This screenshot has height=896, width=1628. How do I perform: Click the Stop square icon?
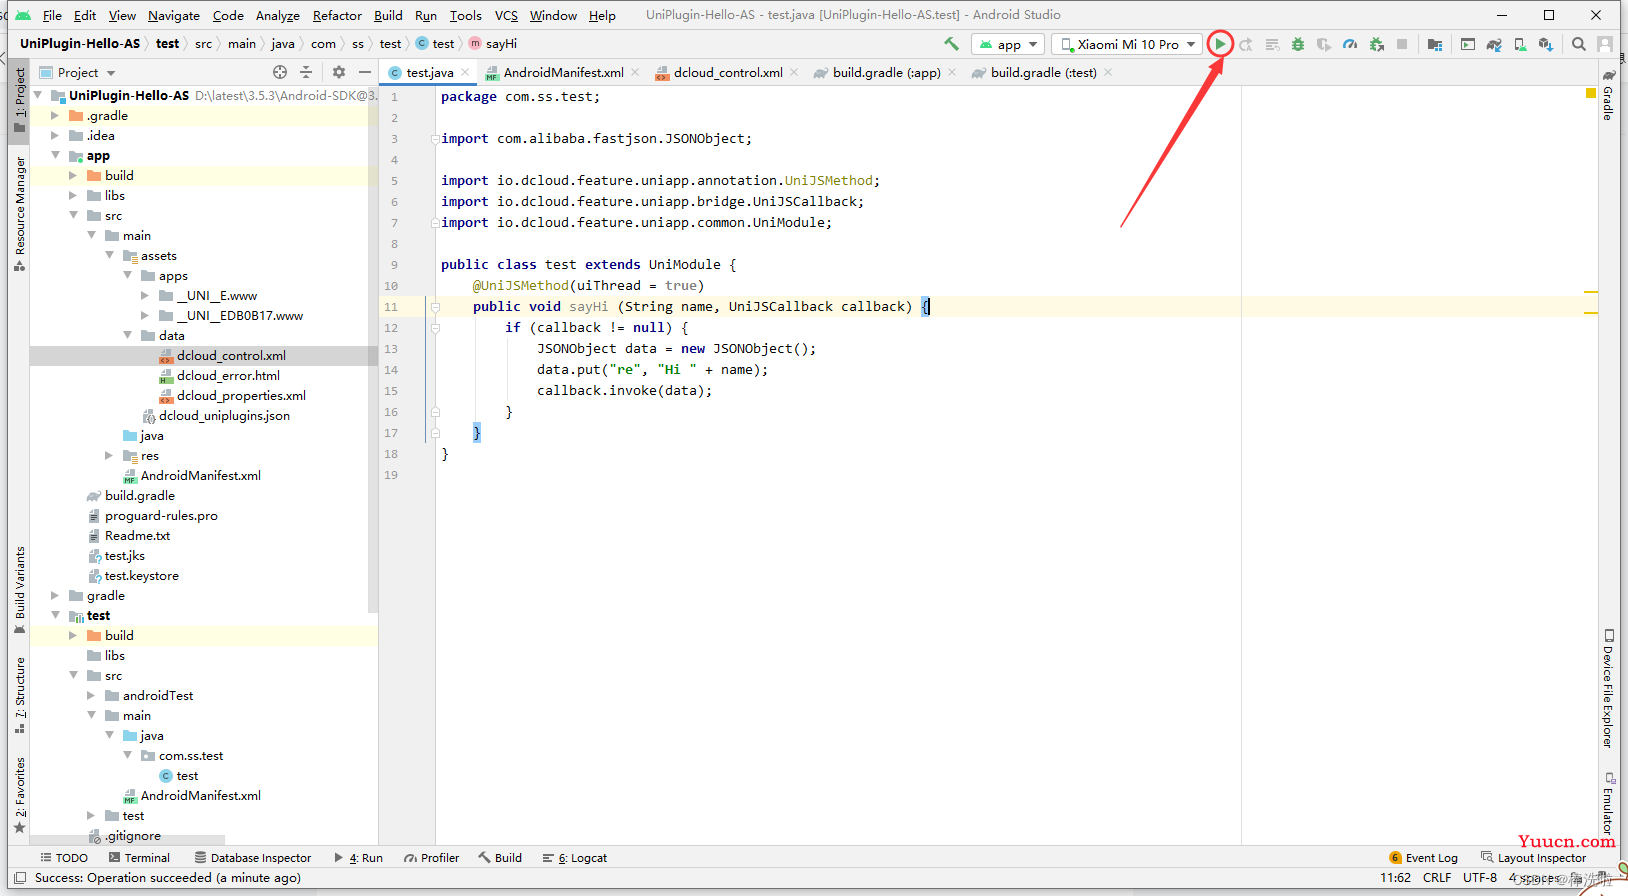(1402, 44)
